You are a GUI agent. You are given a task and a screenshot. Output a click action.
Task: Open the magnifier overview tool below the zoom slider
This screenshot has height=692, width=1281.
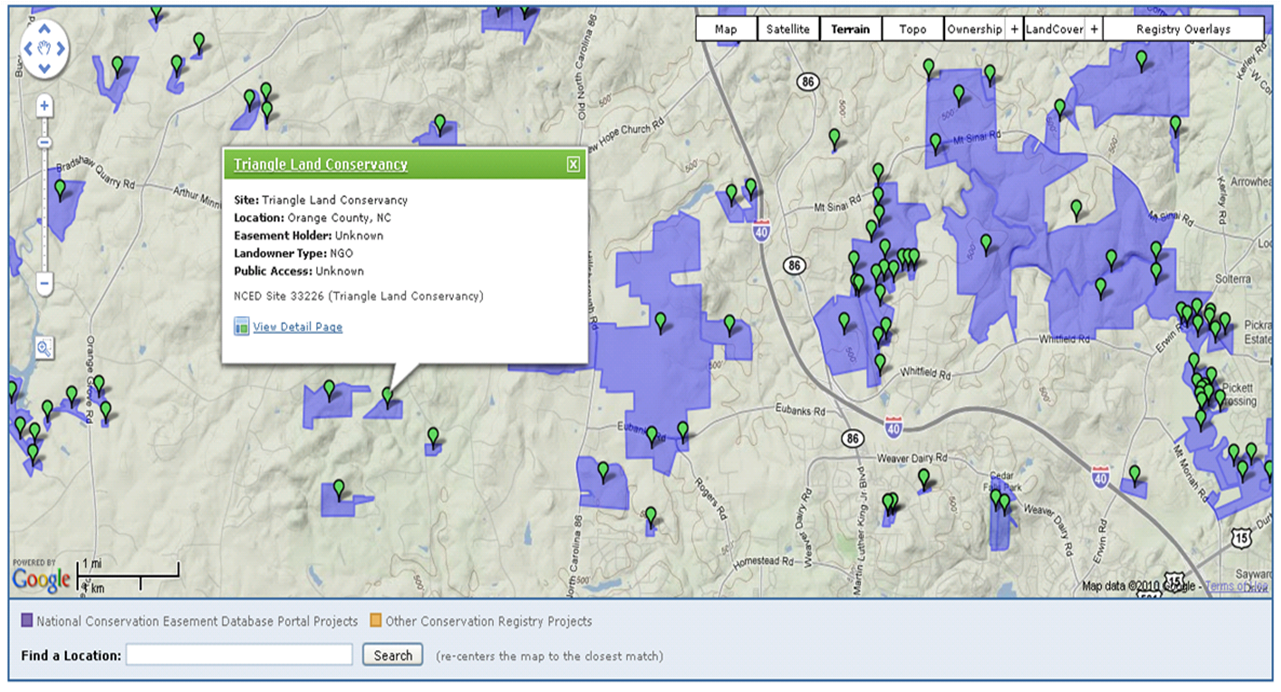pyautogui.click(x=42, y=350)
